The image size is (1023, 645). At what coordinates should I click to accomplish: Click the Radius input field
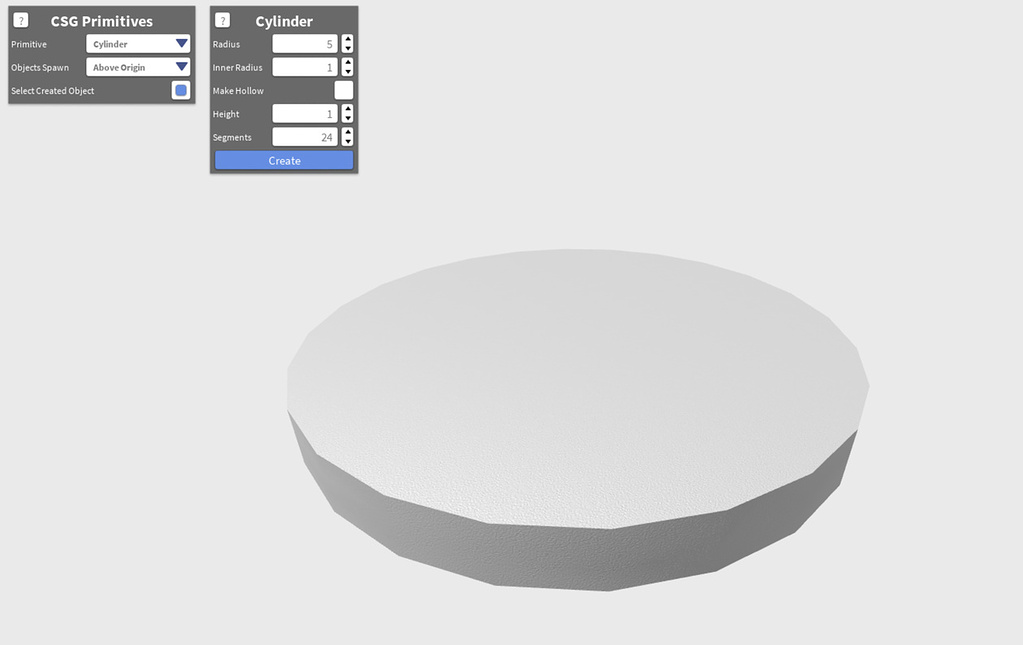point(303,43)
